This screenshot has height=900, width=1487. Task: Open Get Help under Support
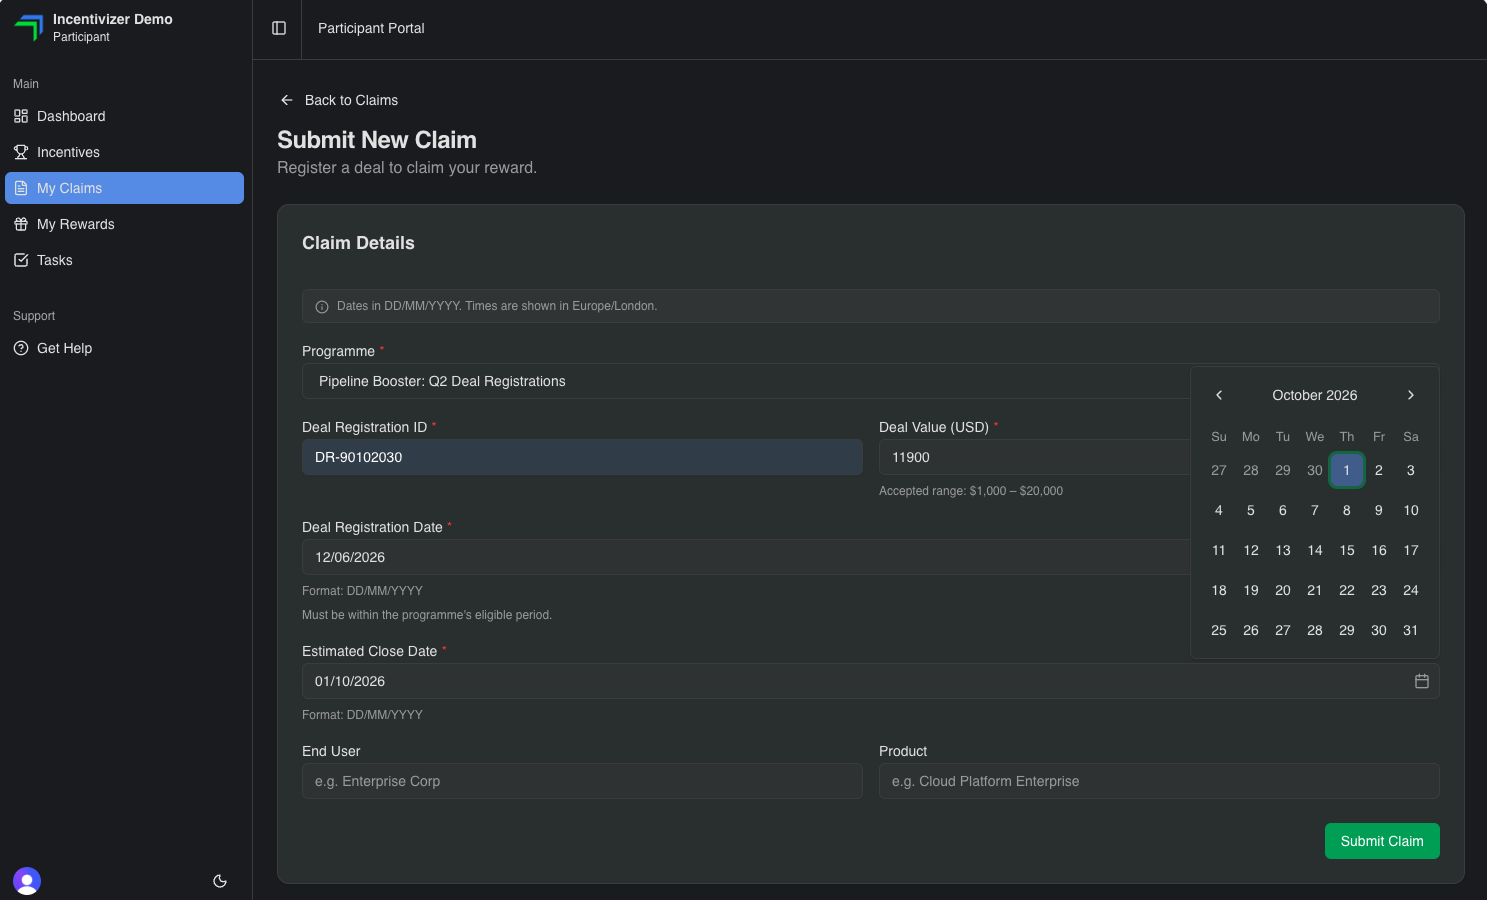[x=124, y=348]
